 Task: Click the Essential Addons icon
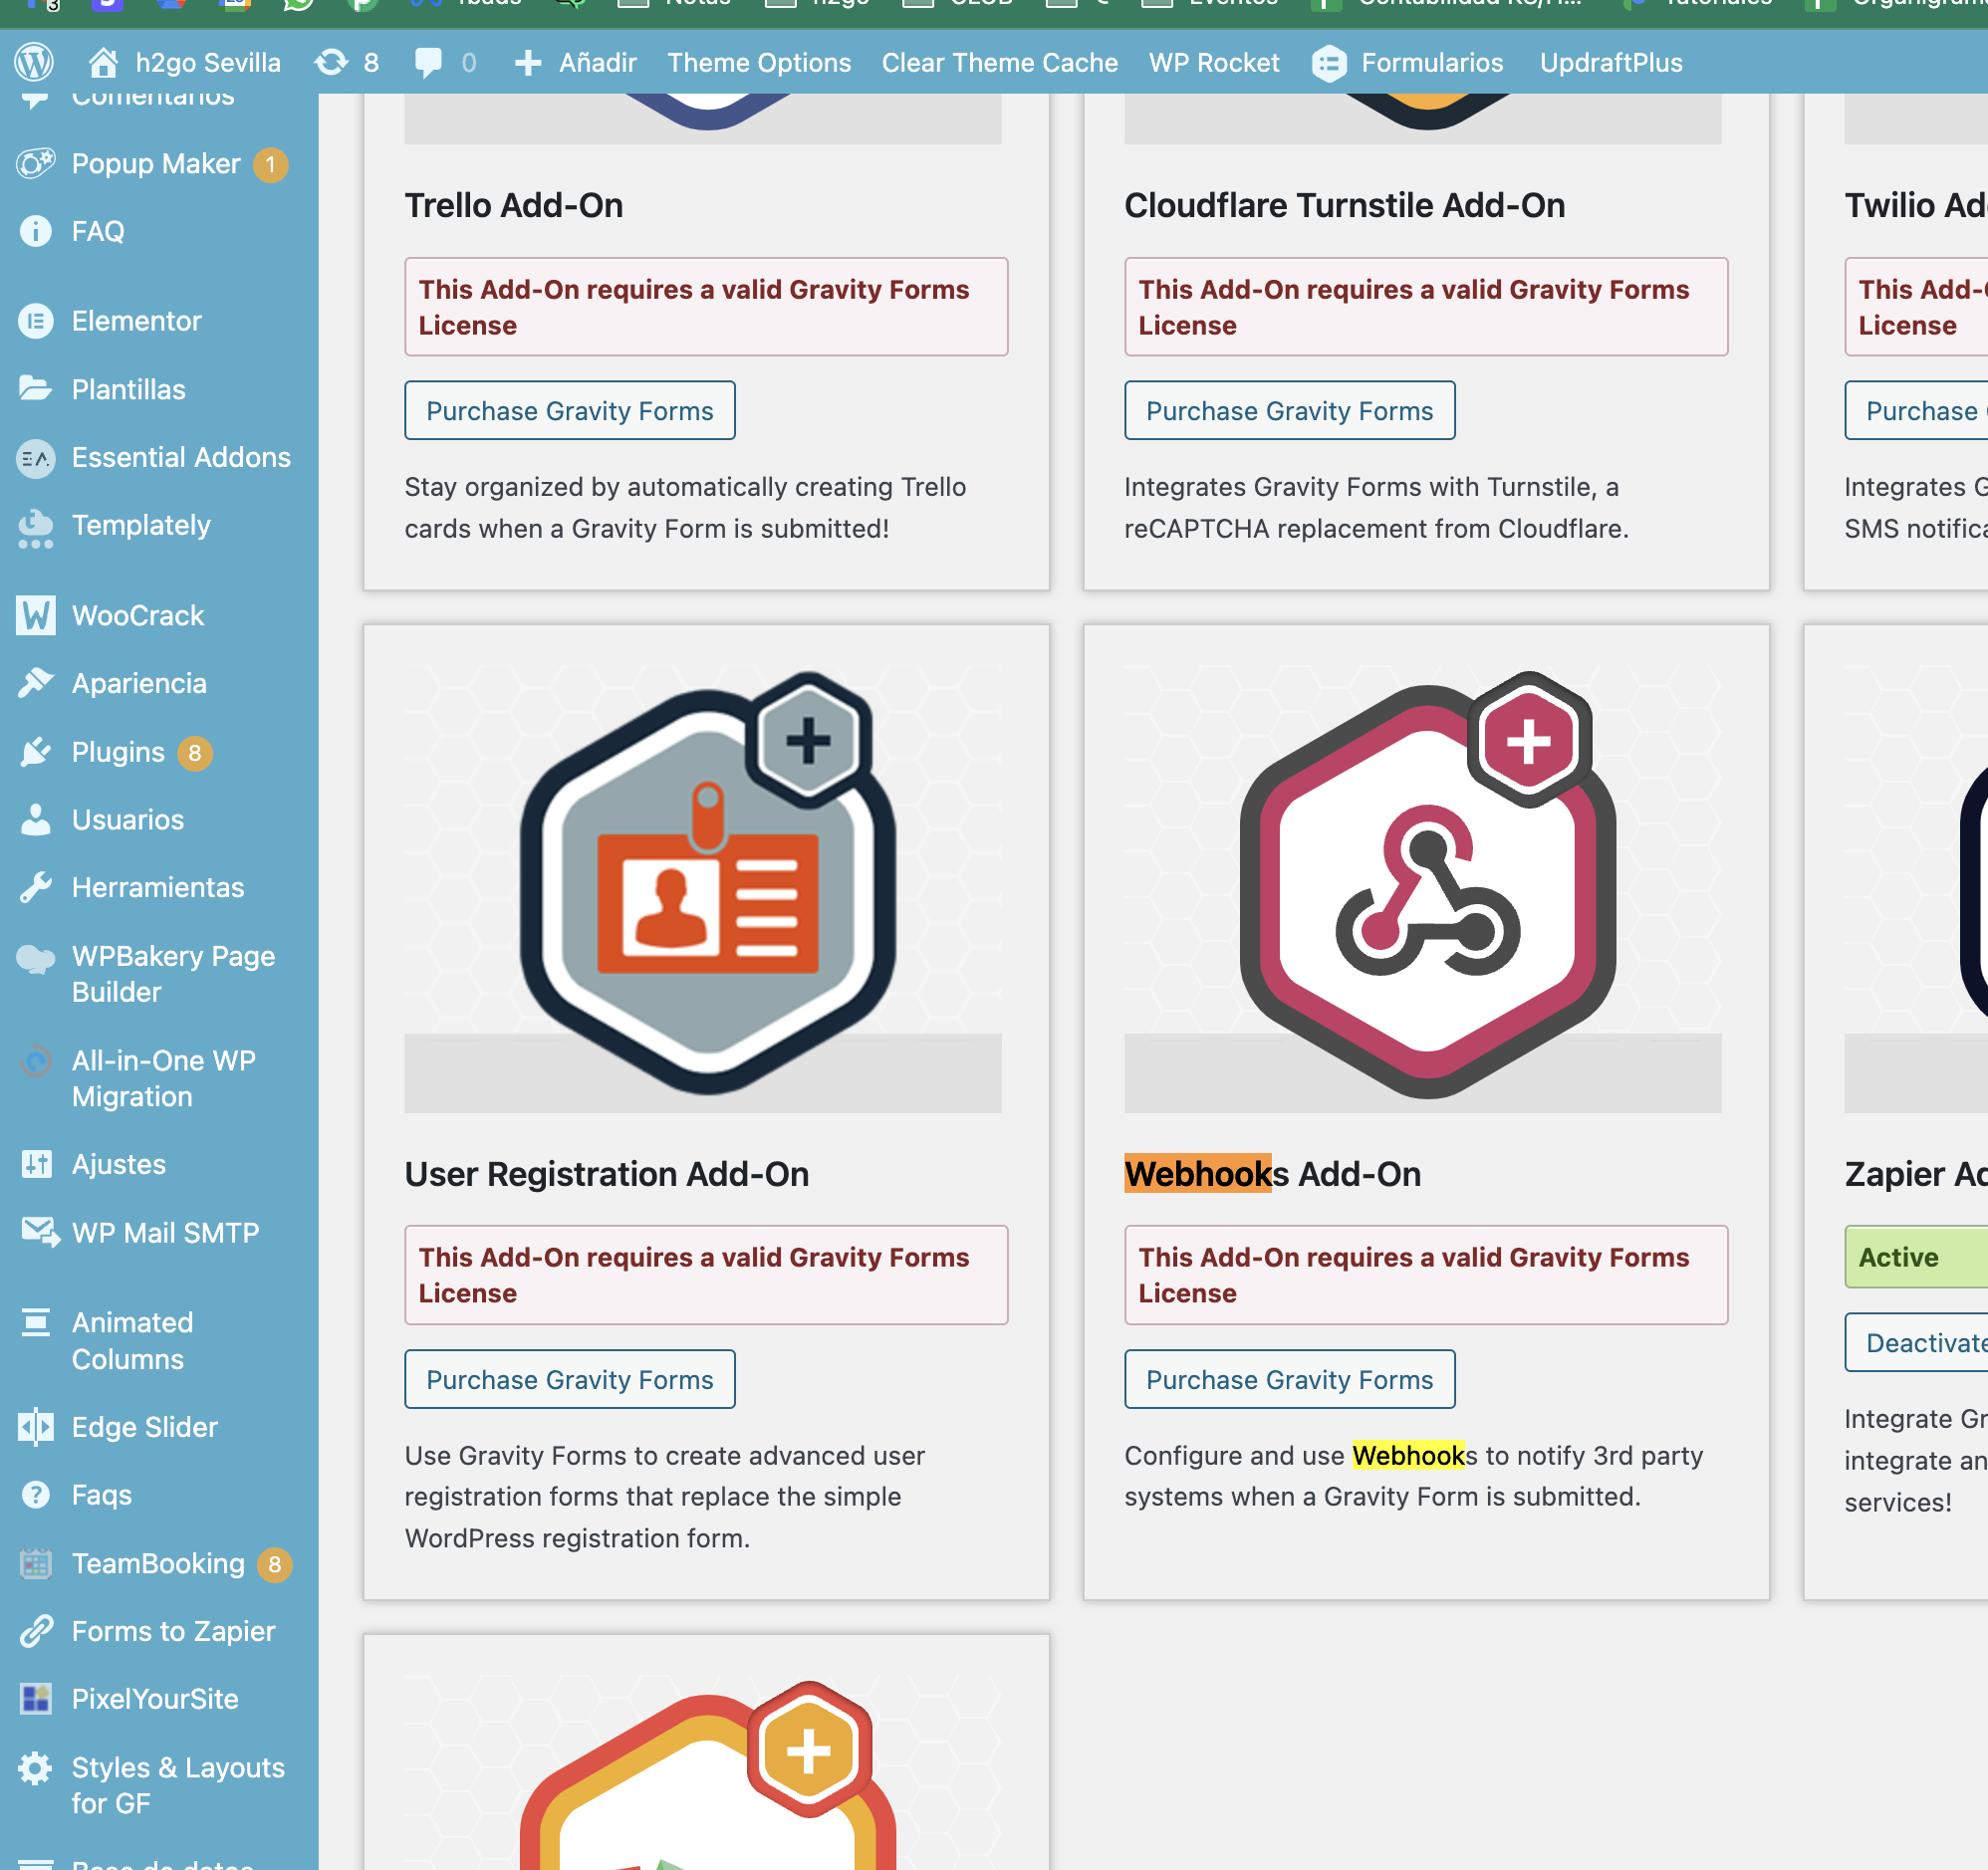click(x=36, y=458)
